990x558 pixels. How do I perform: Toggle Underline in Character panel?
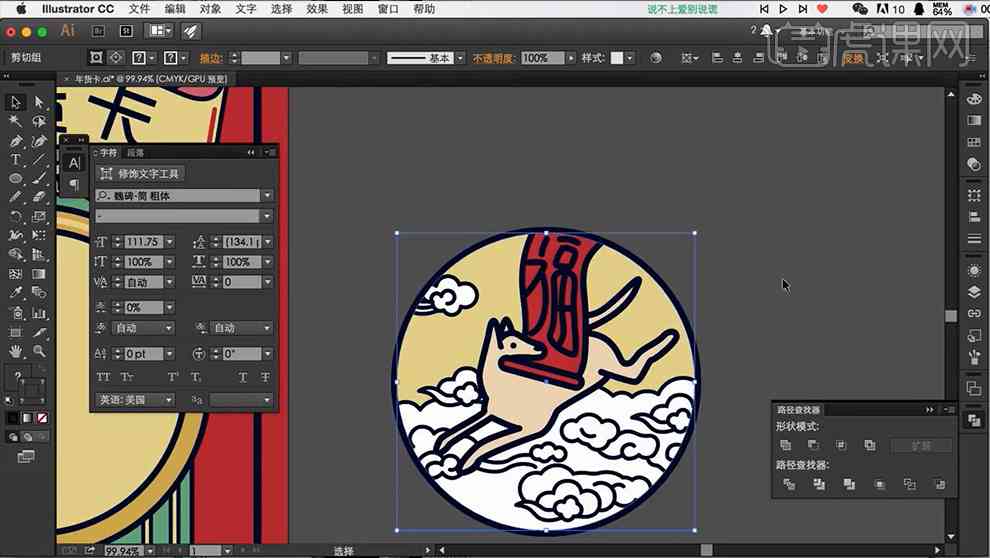pyautogui.click(x=242, y=377)
